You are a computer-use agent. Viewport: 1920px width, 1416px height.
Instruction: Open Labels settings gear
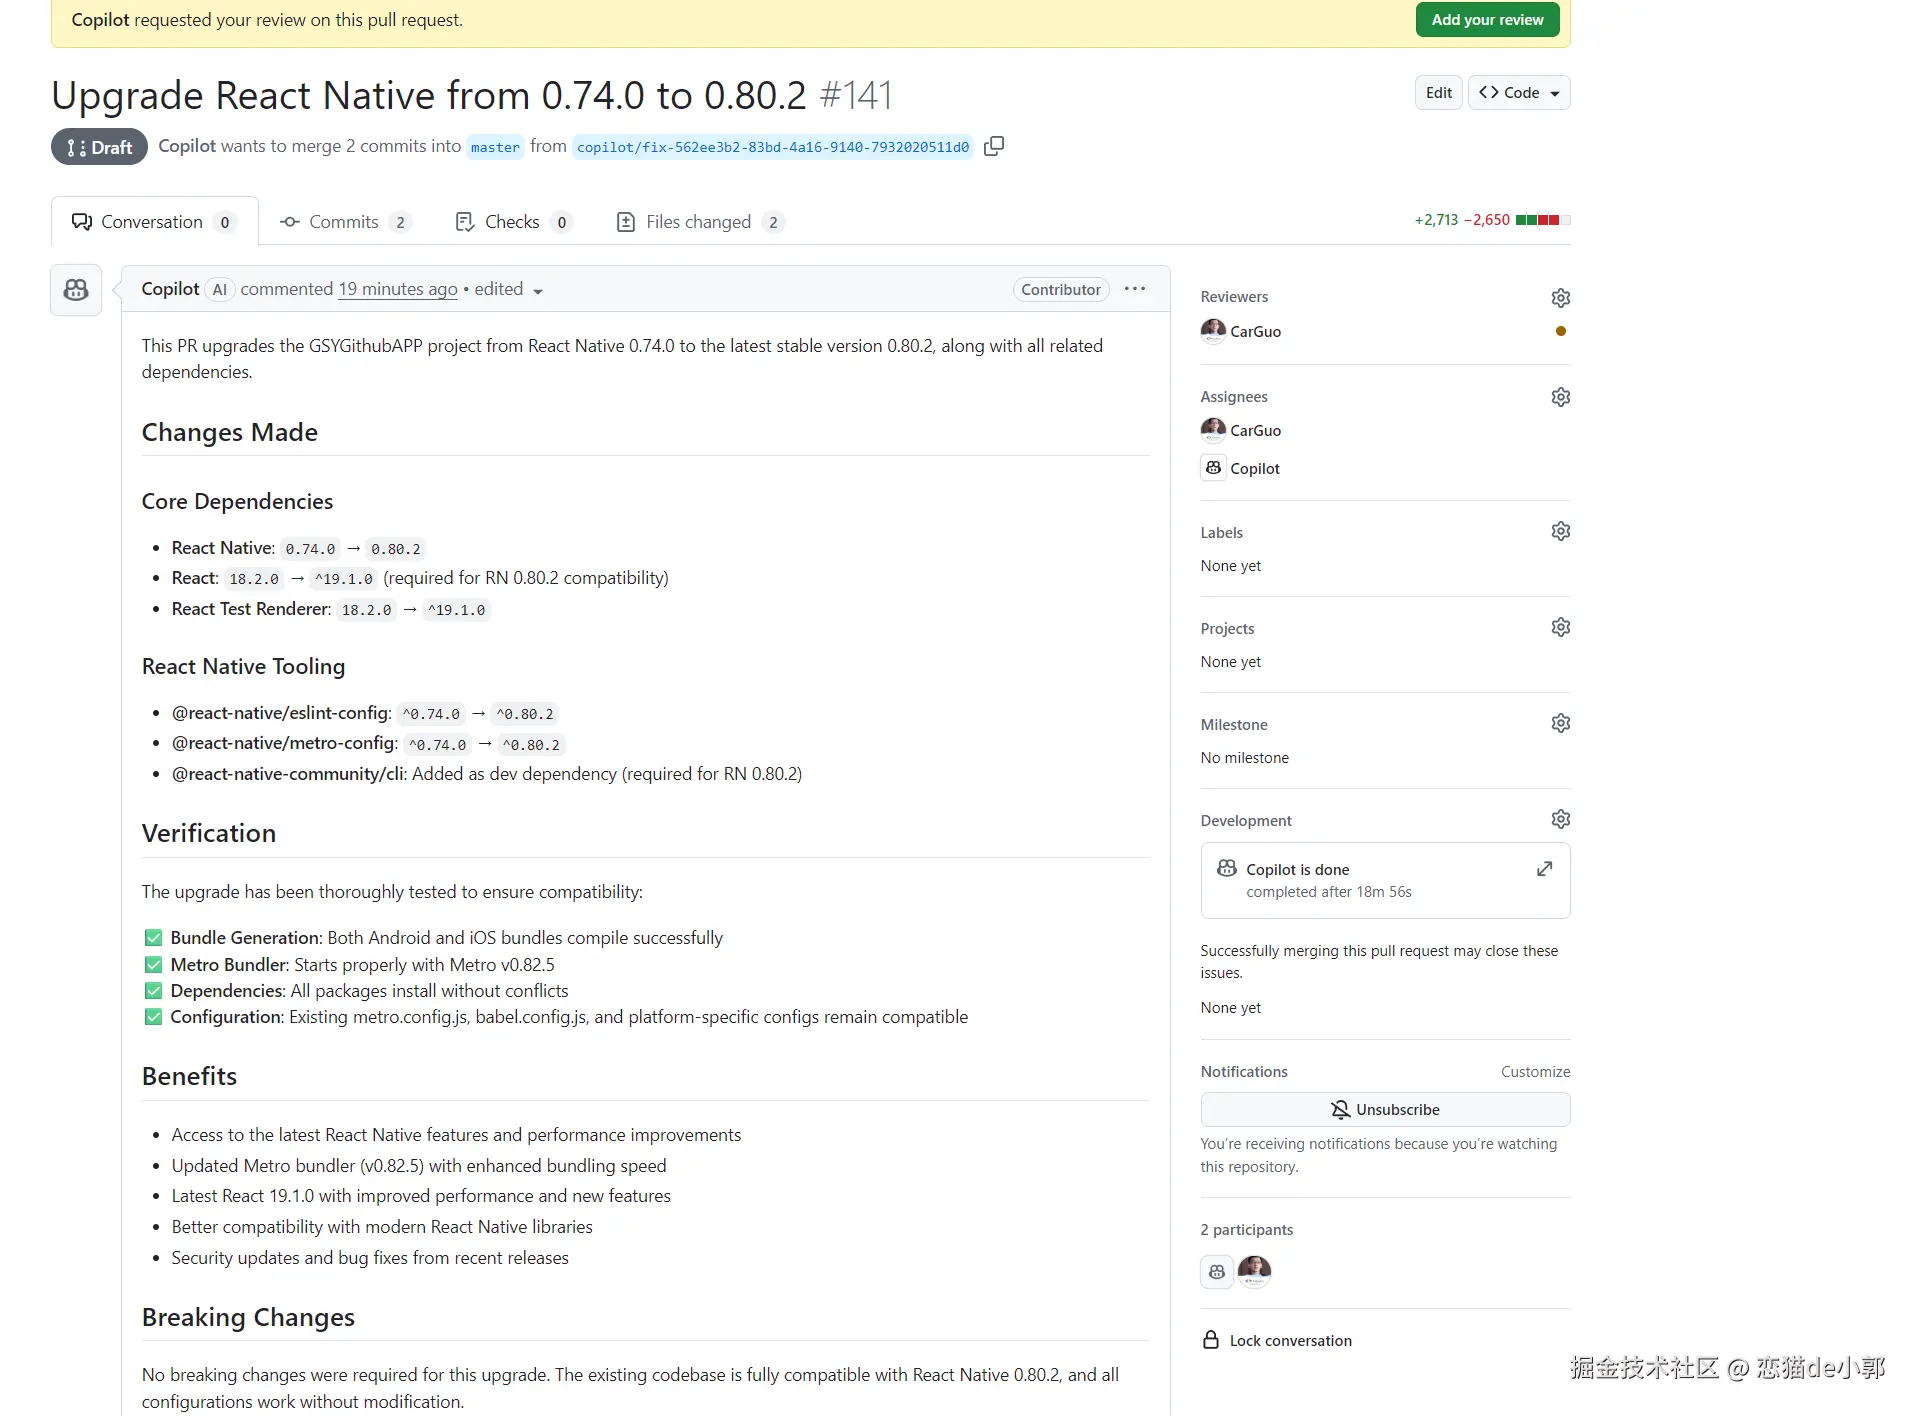(x=1560, y=531)
